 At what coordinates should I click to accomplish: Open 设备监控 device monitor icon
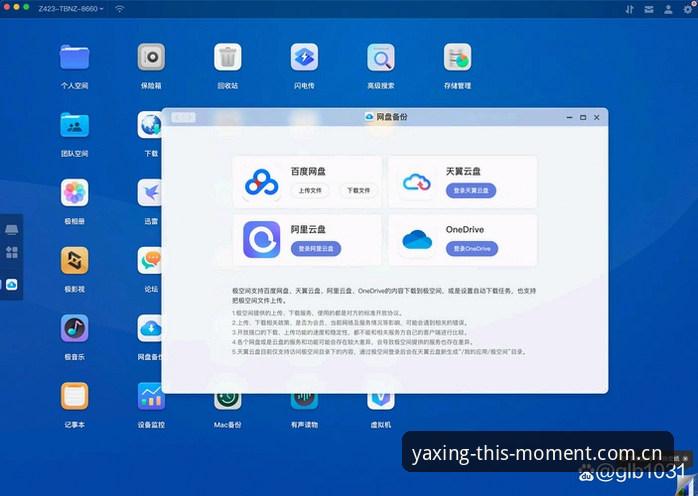[151, 396]
